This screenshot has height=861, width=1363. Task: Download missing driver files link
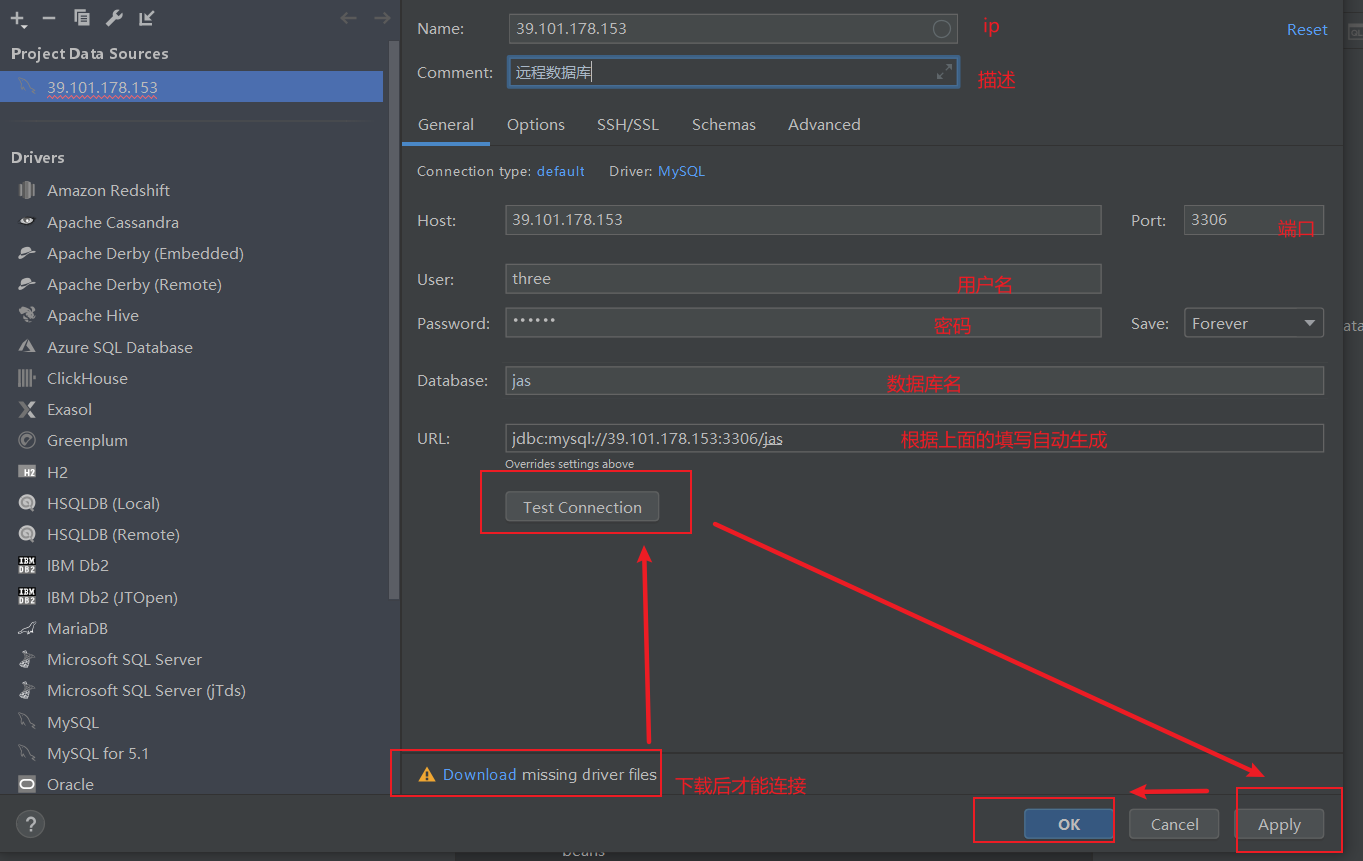(x=480, y=774)
